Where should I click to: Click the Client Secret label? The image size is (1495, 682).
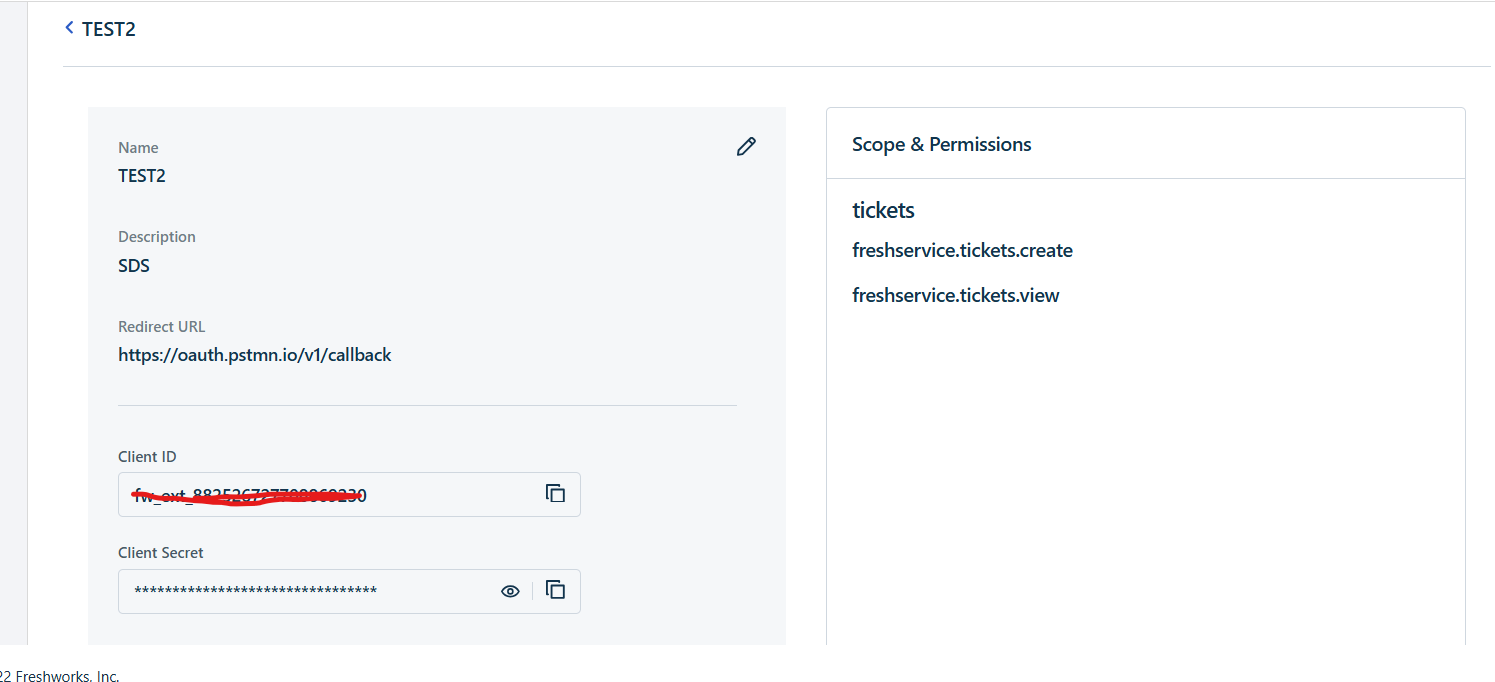pyautogui.click(x=160, y=553)
